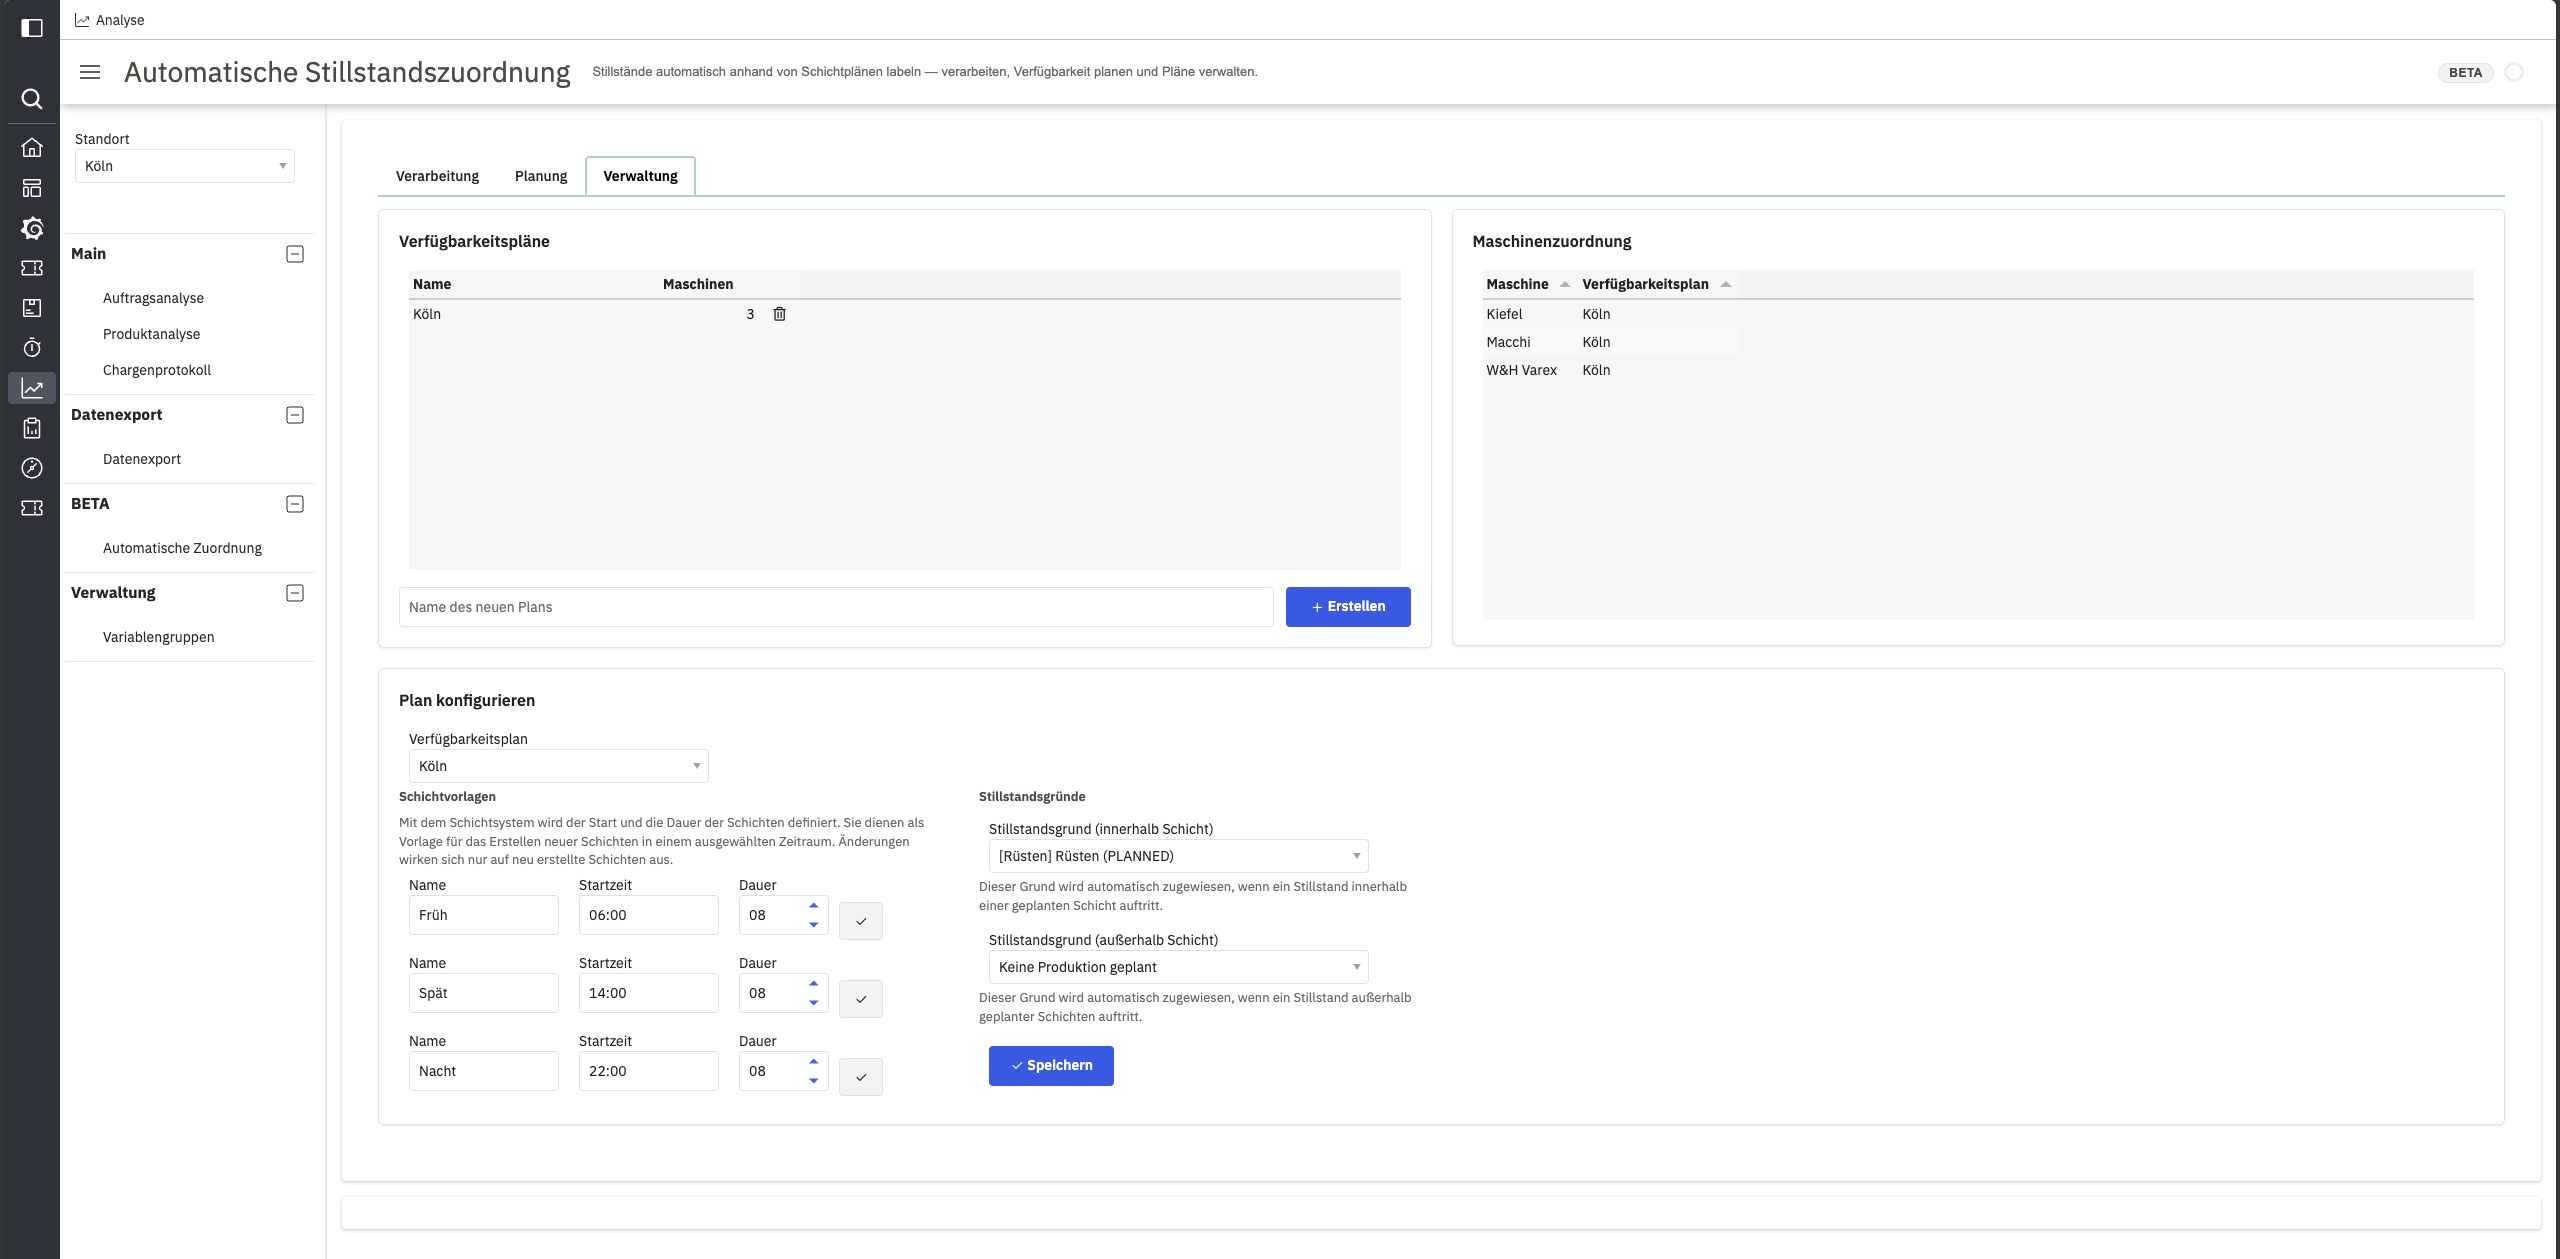2560x1259 pixels.
Task: Click the Erstellen button
Action: click(x=1348, y=607)
